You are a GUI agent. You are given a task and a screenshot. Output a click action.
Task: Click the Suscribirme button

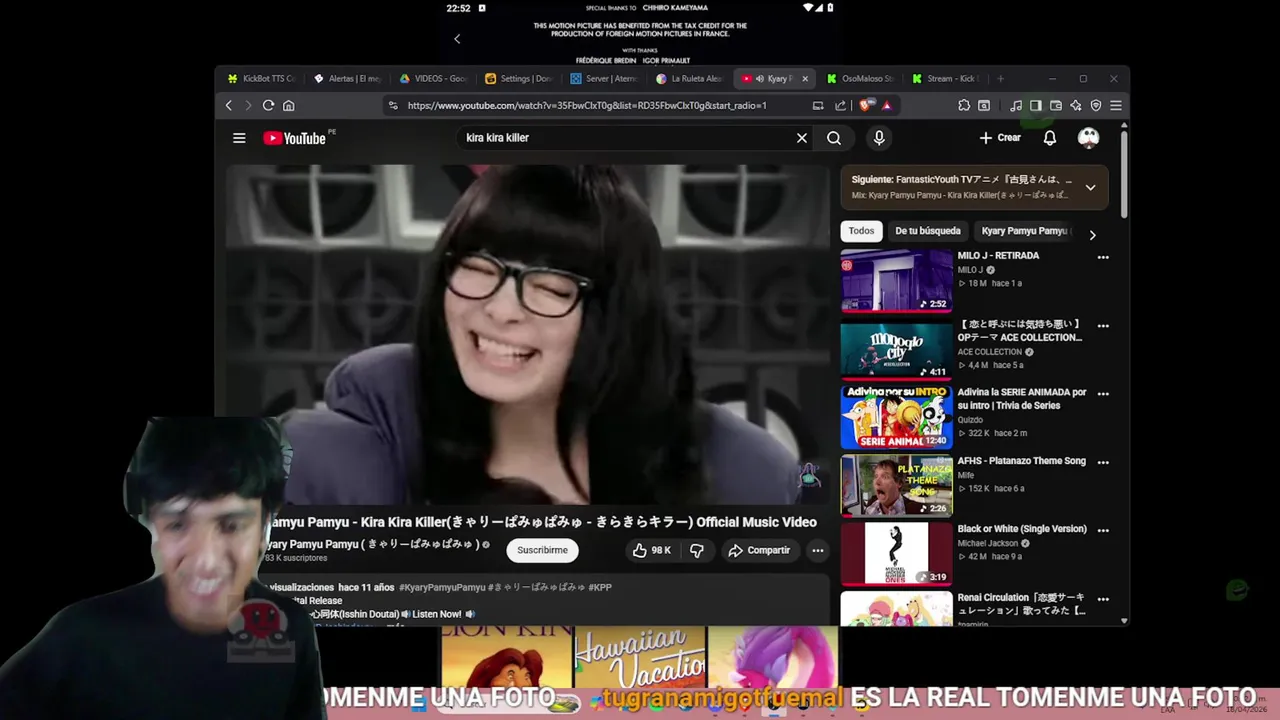pos(542,550)
